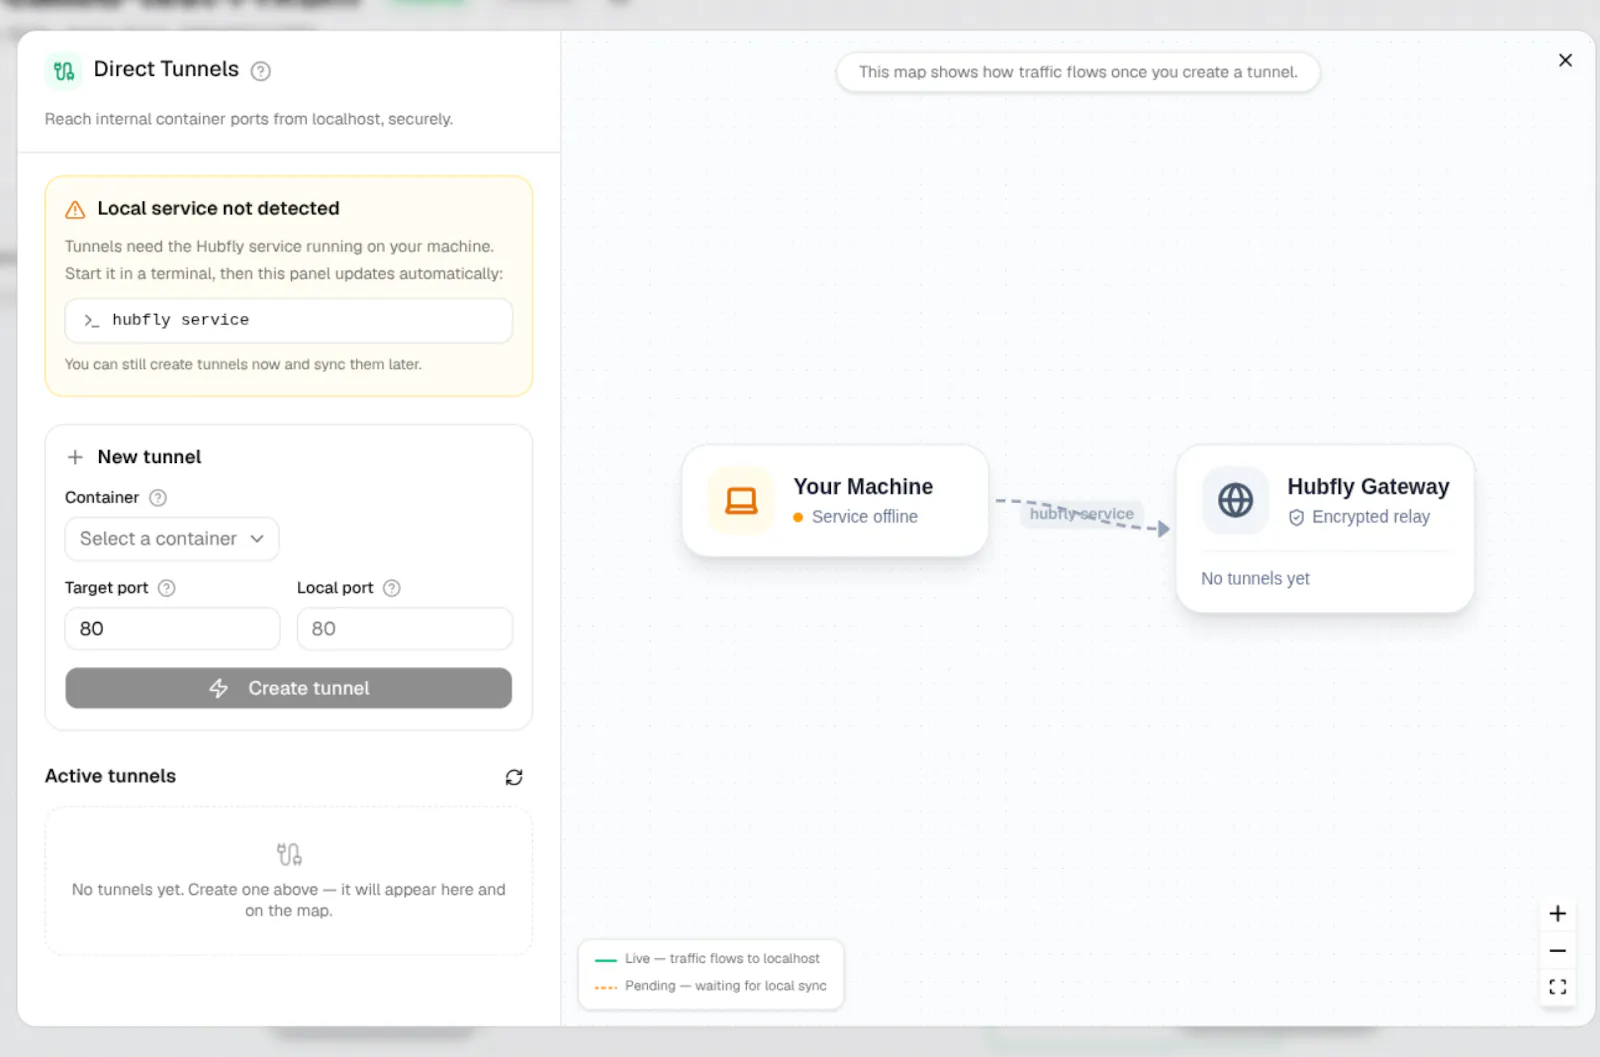The image size is (1600, 1057).
Task: Click the Create tunnel button
Action: [x=288, y=688]
